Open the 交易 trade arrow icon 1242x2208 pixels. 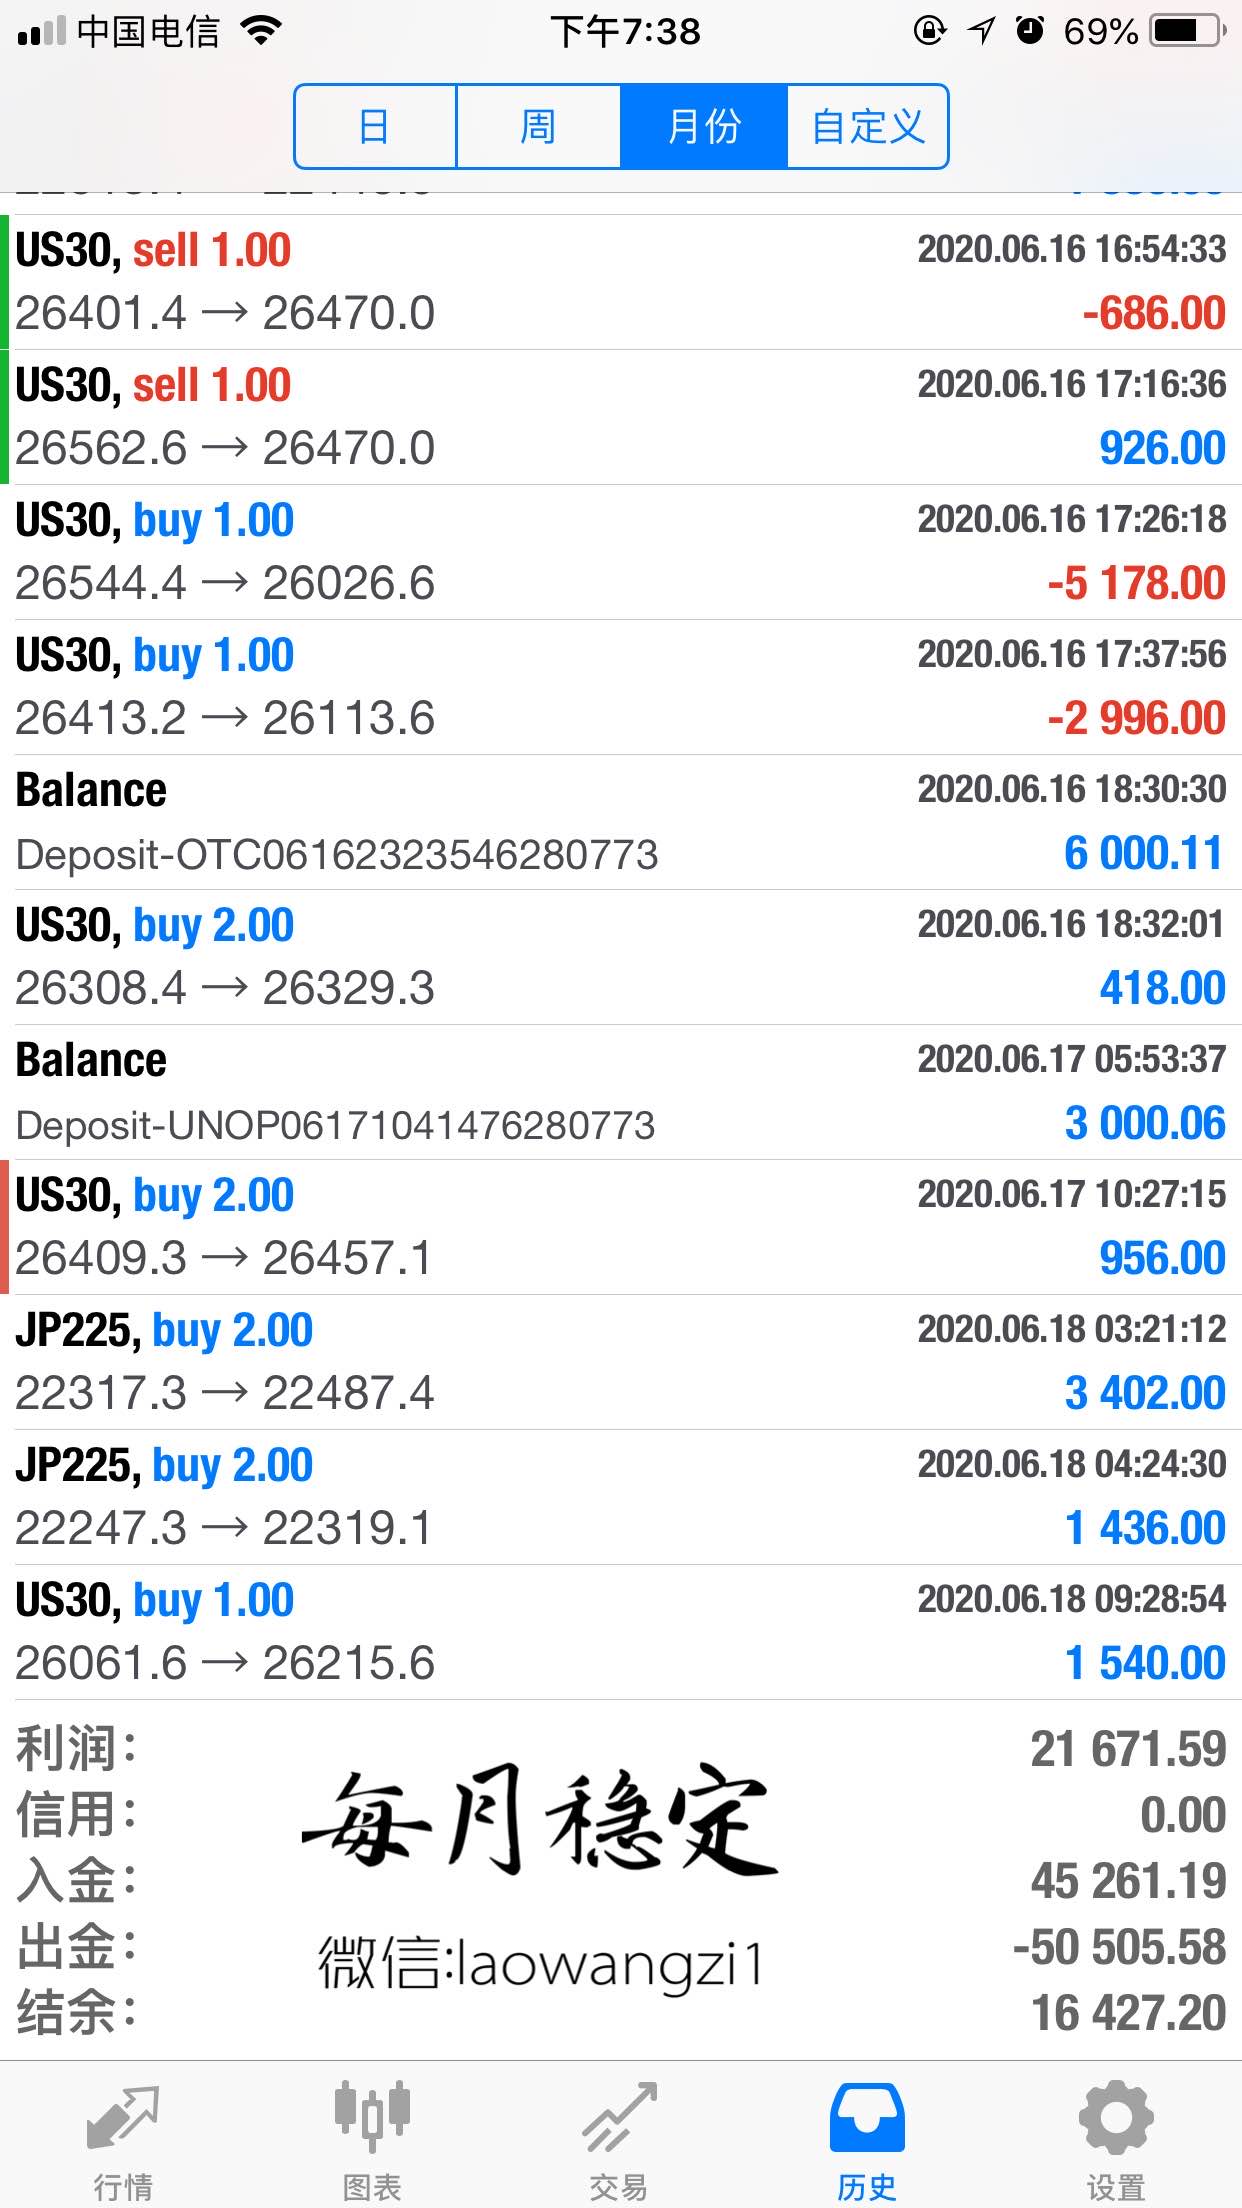pos(620,2118)
